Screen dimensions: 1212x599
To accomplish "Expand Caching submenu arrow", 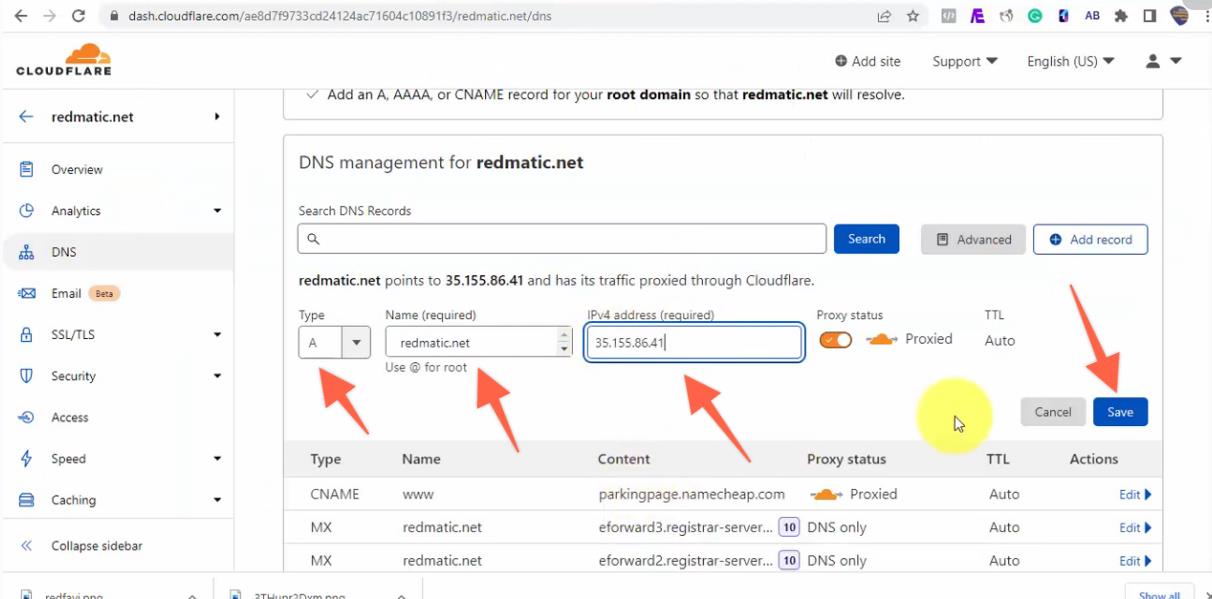I will 217,500.
